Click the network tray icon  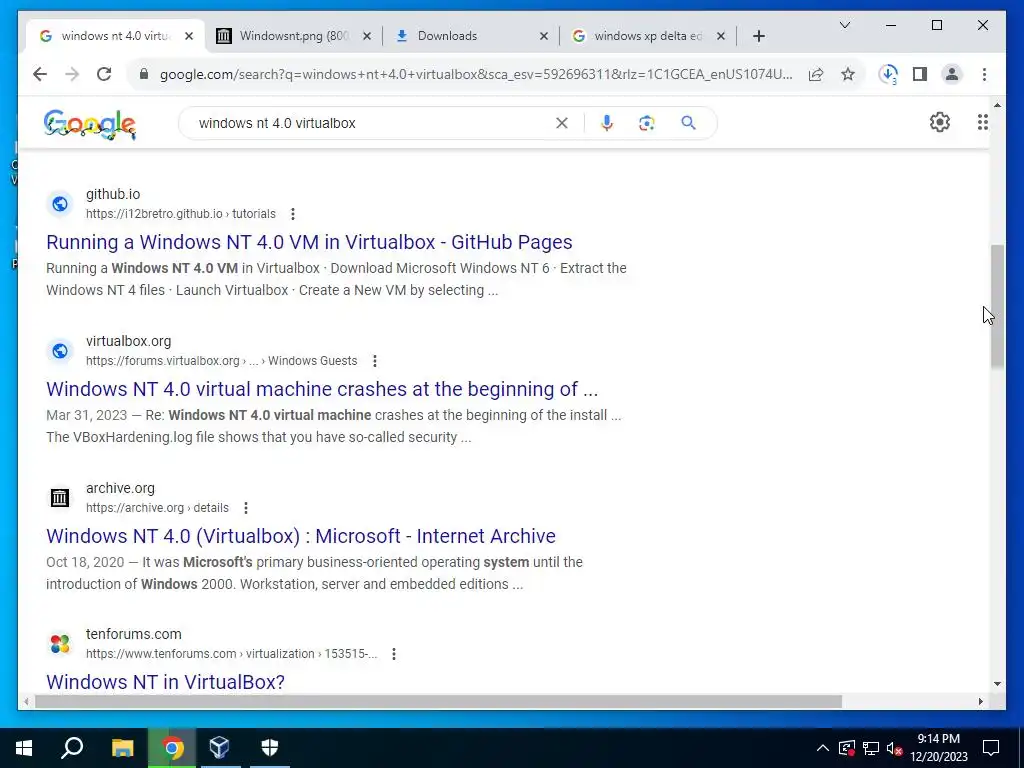pos(871,748)
